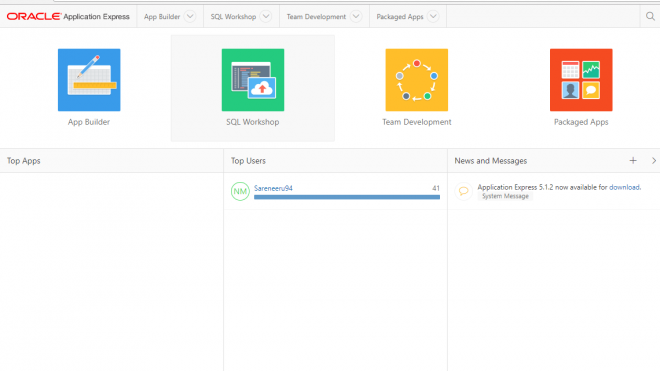
Task: Select Team Development in top navigation
Action: click(x=316, y=17)
